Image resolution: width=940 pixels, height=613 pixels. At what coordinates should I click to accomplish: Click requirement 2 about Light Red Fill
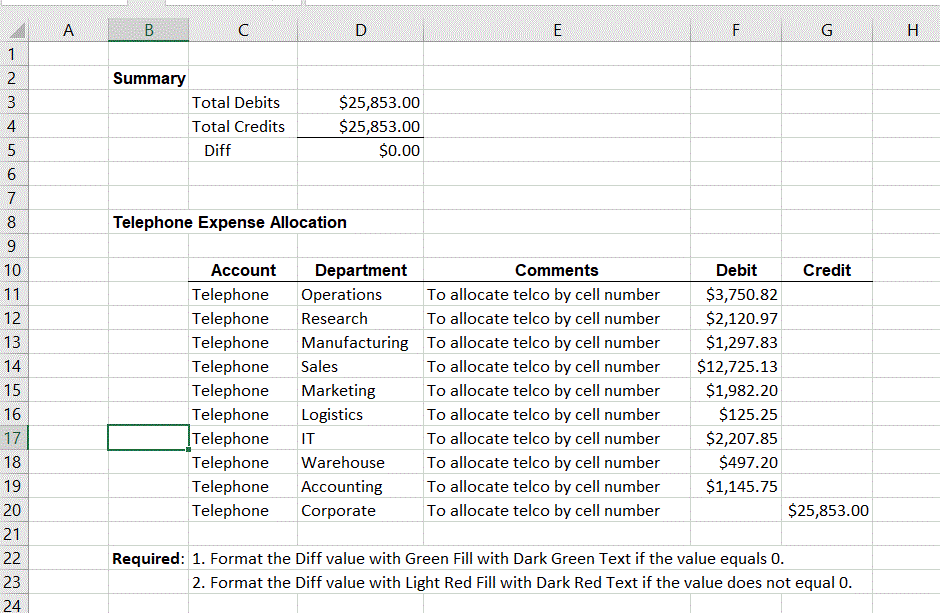(522, 582)
